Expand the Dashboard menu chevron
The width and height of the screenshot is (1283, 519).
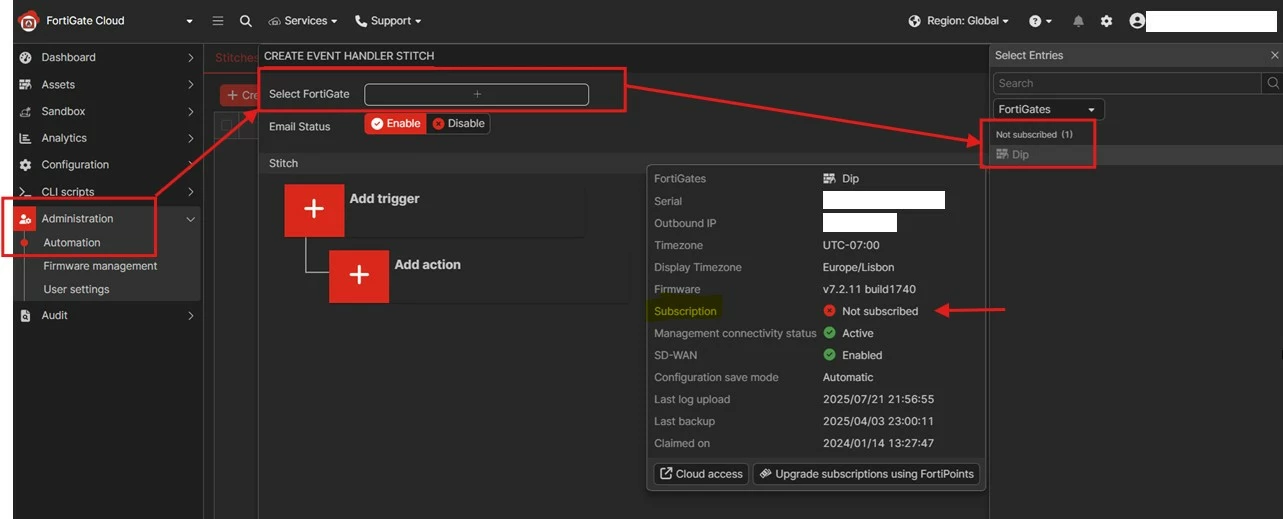point(190,58)
